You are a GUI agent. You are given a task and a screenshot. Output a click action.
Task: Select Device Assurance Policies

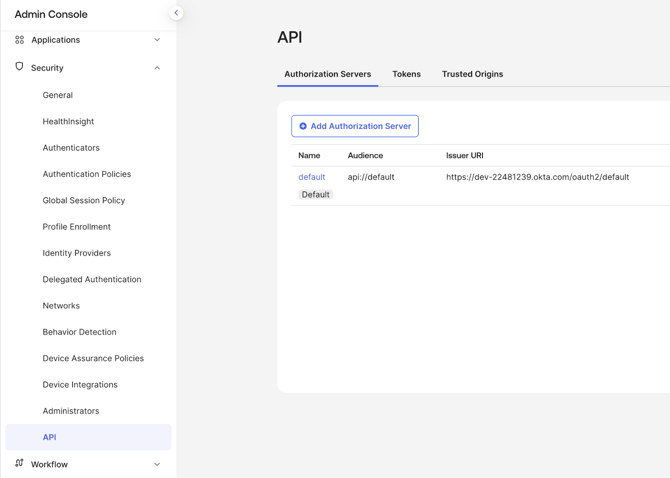[93, 358]
